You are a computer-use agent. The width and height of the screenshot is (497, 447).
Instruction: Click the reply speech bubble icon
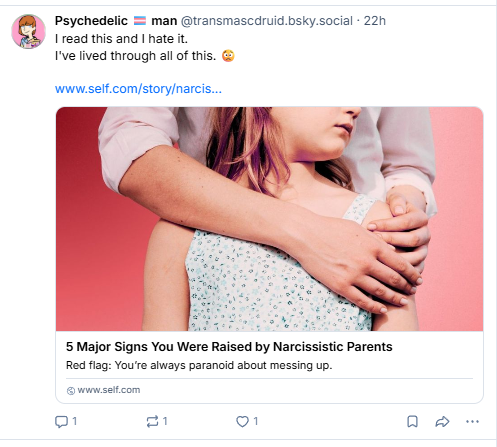click(x=61, y=422)
